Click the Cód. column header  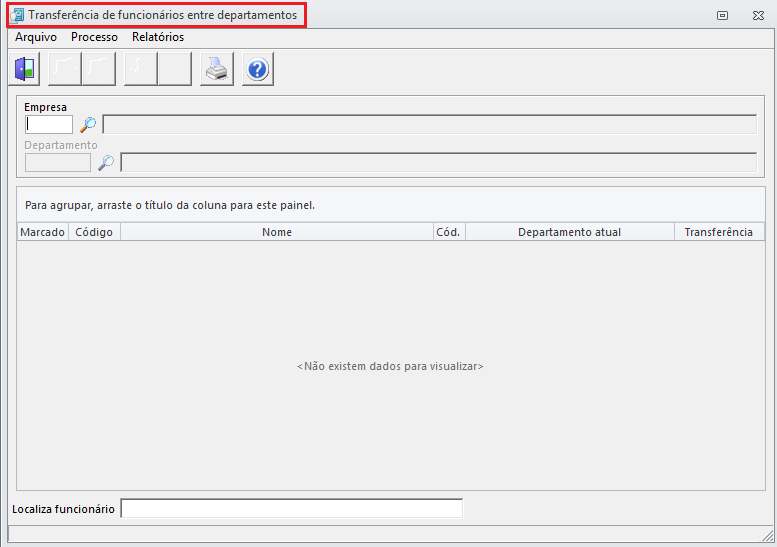coord(449,232)
